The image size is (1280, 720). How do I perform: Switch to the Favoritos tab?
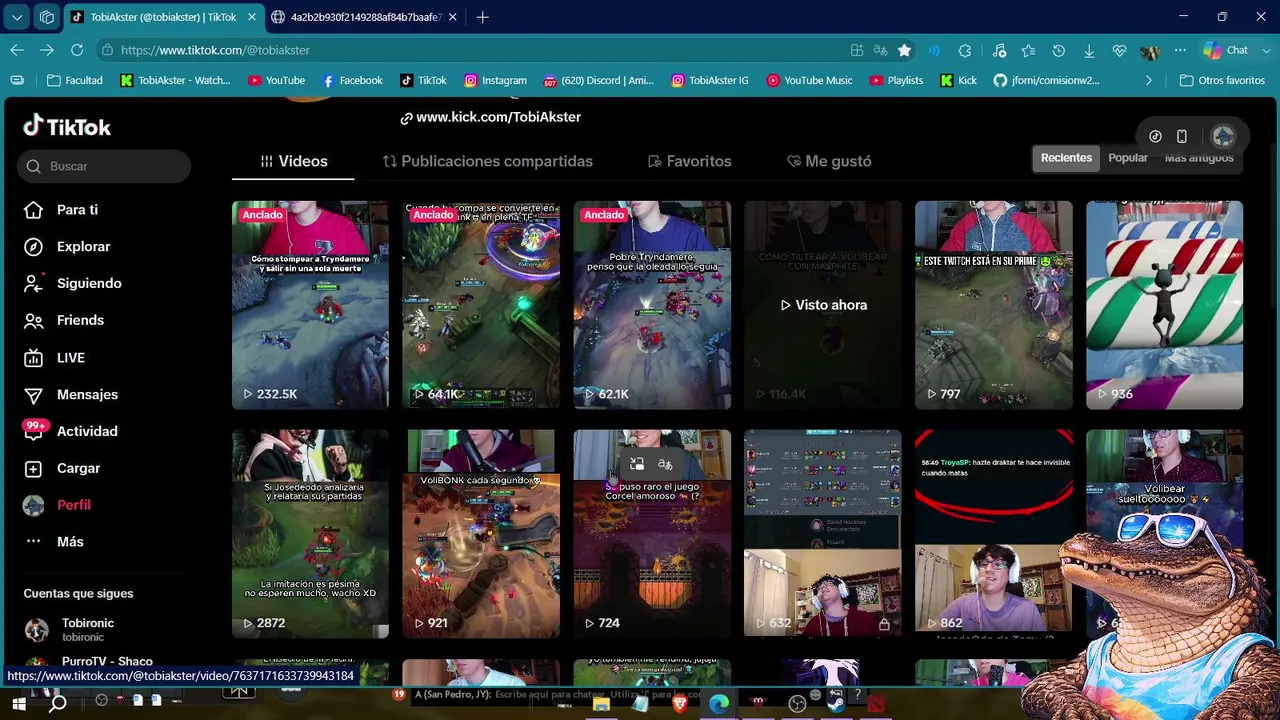(x=689, y=161)
